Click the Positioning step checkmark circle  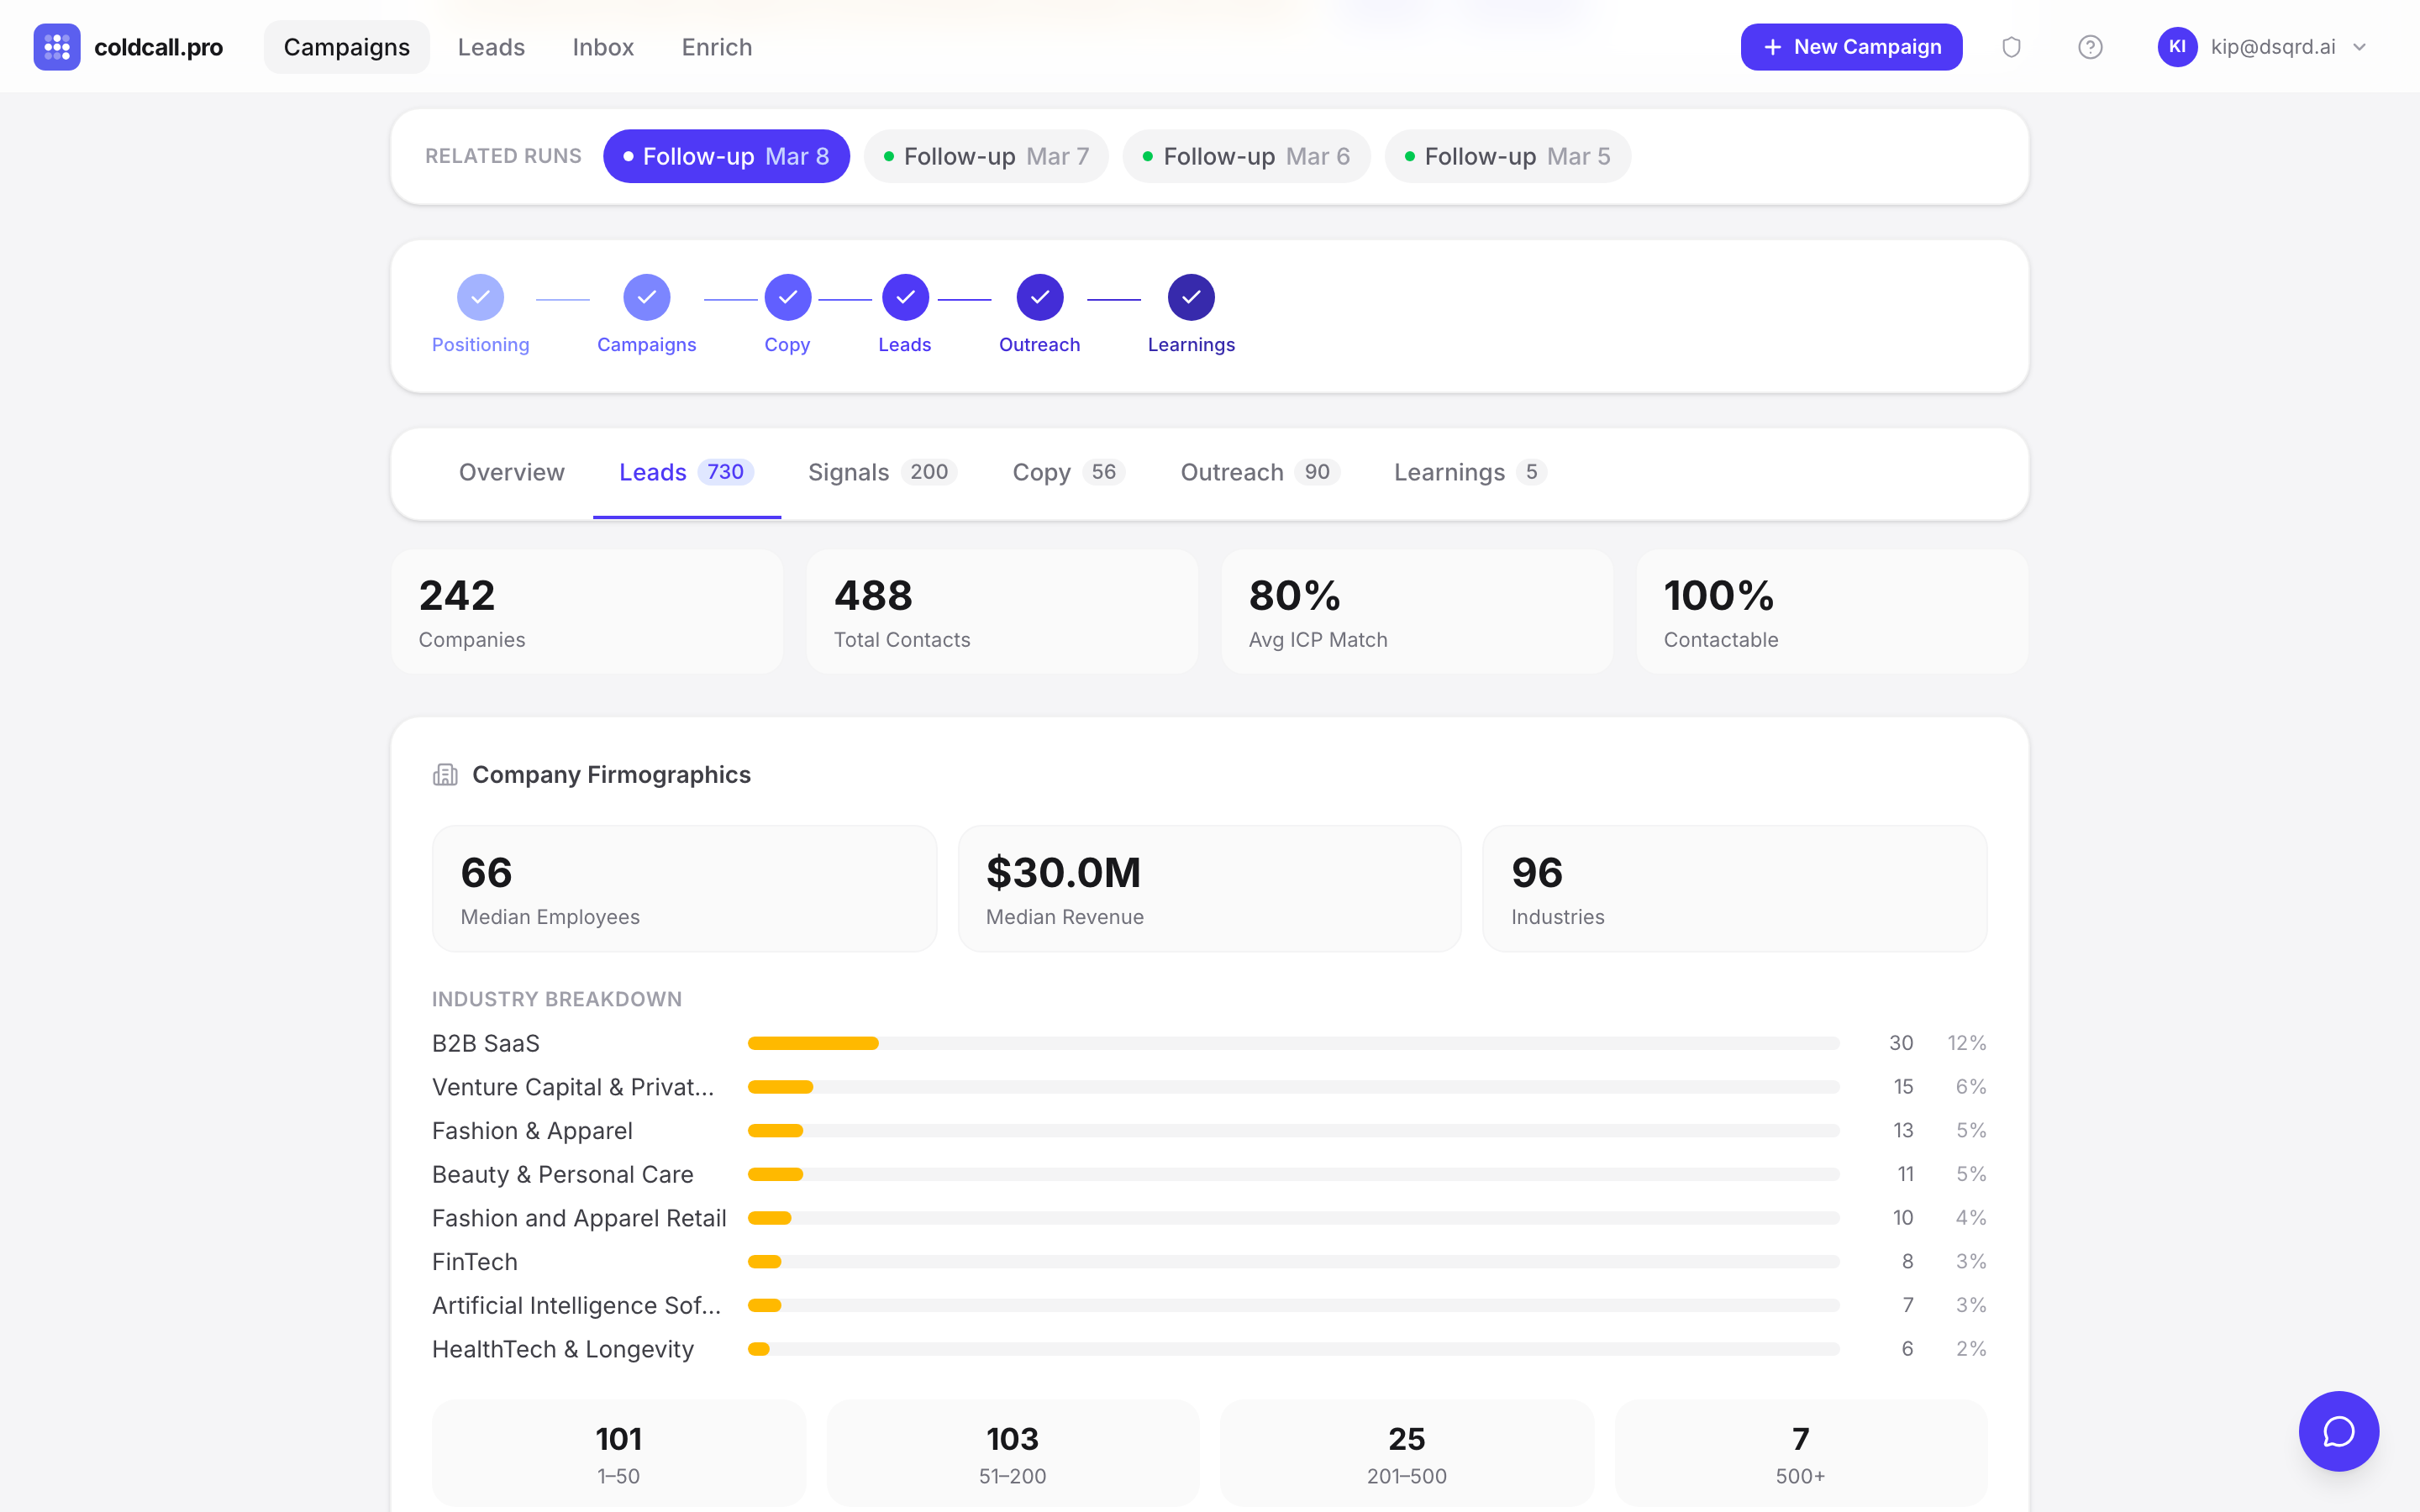(x=480, y=297)
